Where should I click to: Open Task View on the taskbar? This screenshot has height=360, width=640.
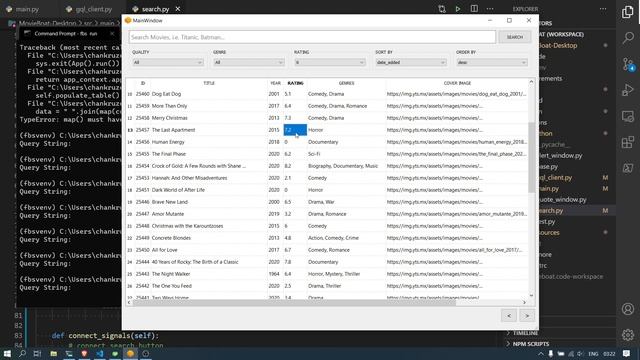point(37,353)
